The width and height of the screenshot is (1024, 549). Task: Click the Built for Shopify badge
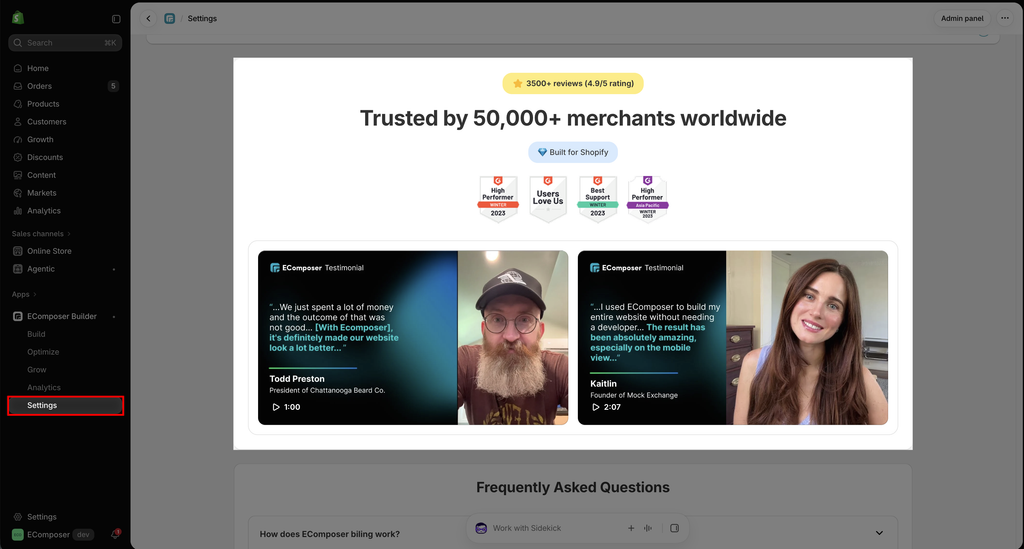coord(573,152)
